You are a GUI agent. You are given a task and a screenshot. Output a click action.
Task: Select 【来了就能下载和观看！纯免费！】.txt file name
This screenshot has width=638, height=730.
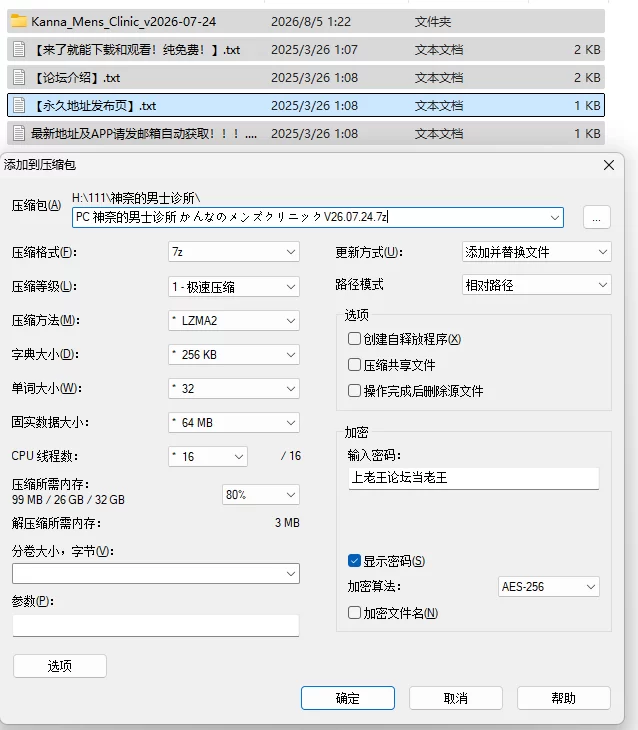click(x=137, y=50)
